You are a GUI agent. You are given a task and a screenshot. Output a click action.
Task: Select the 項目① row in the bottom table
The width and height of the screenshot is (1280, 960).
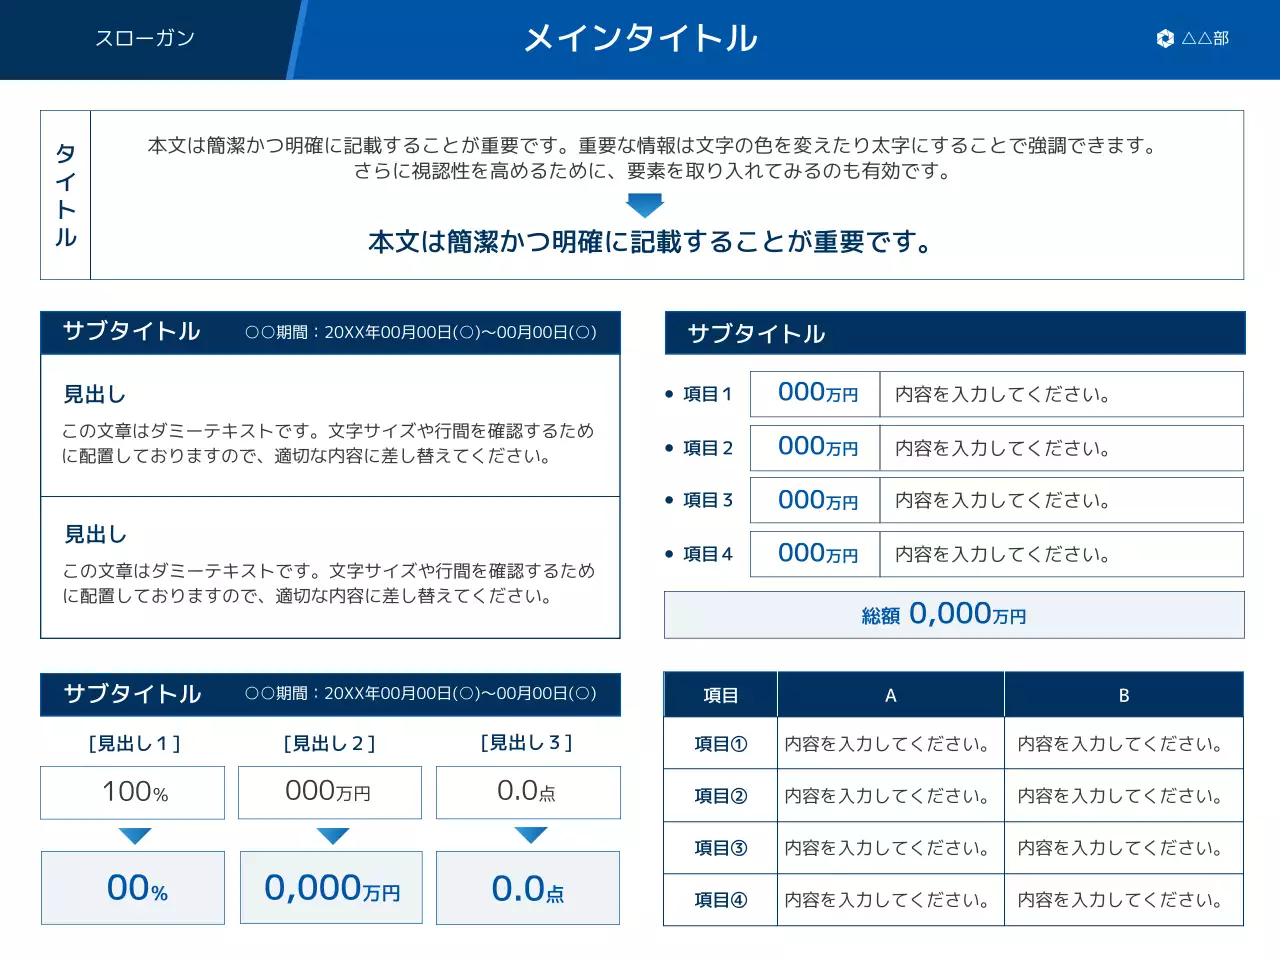click(720, 743)
